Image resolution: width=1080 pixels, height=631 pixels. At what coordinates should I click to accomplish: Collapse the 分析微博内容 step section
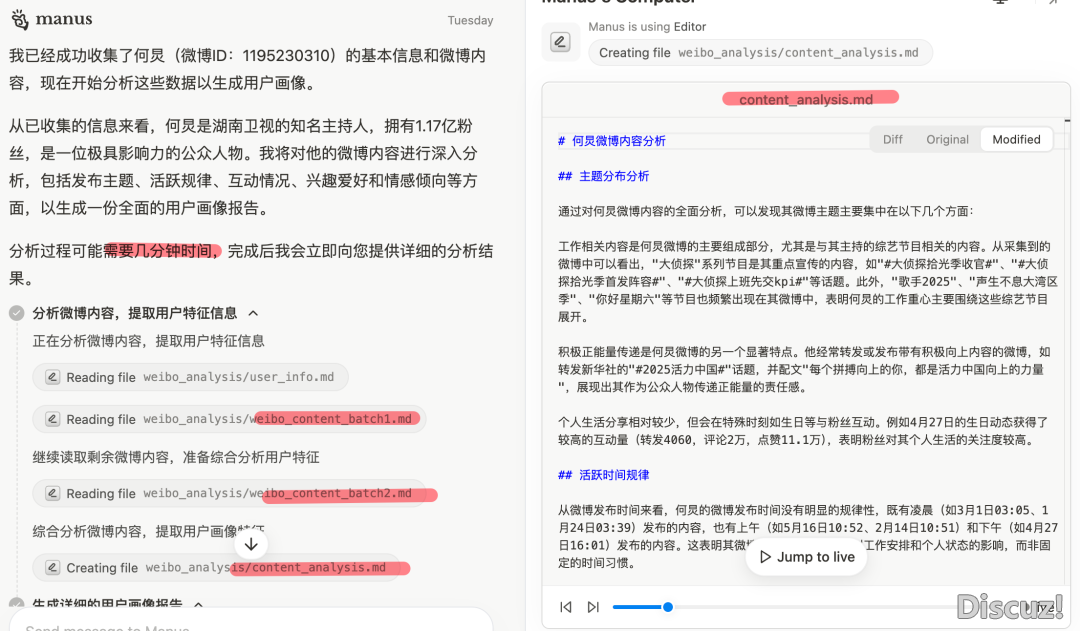[253, 313]
